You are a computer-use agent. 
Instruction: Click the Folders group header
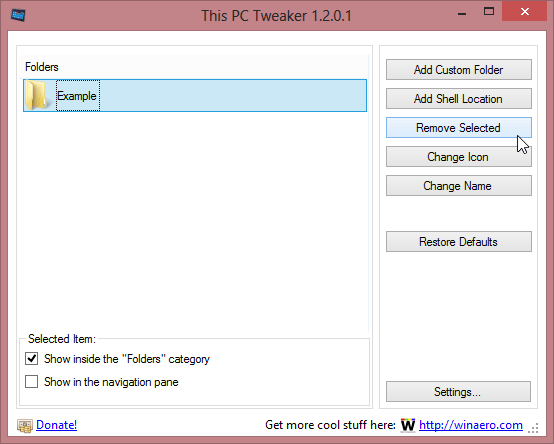42,67
